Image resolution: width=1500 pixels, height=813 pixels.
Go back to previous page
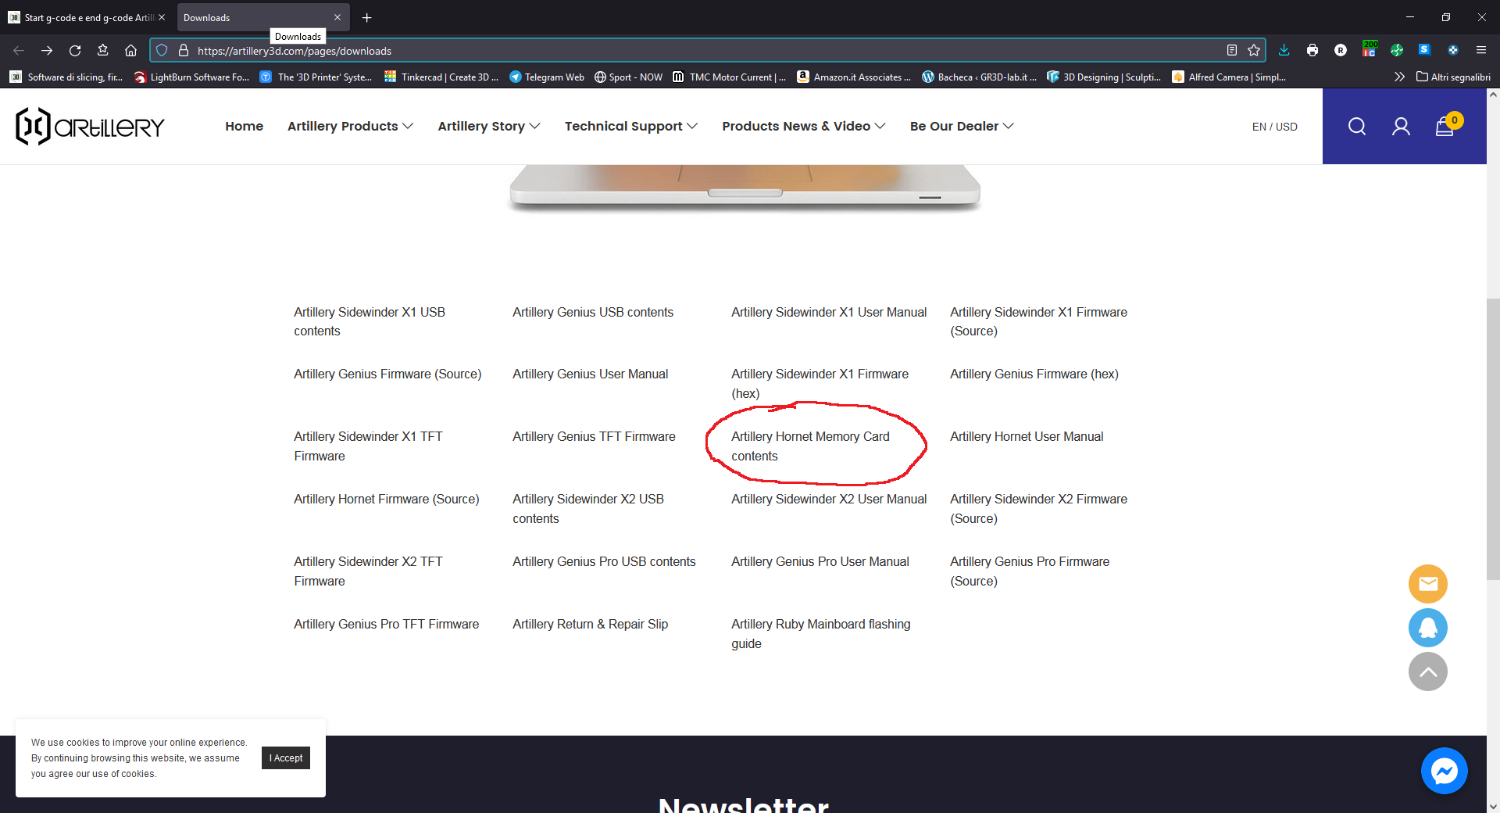18,50
